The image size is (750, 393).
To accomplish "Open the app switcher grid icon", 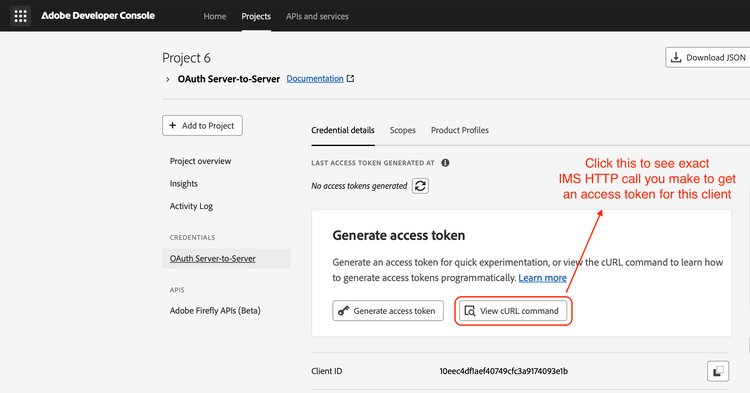I will tap(21, 16).
